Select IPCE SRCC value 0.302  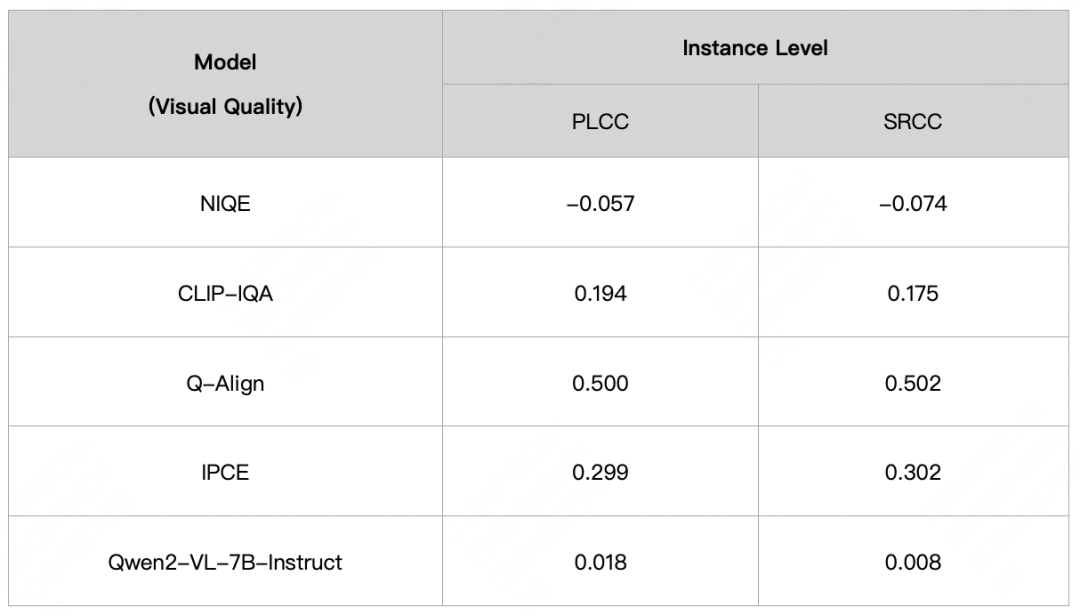point(913,471)
